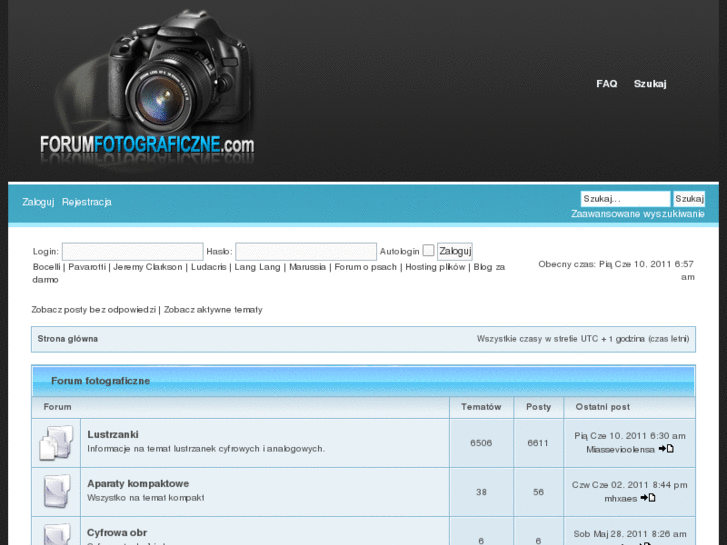Click the Zaloguj login form button
This screenshot has width=727, height=545.
[x=455, y=251]
